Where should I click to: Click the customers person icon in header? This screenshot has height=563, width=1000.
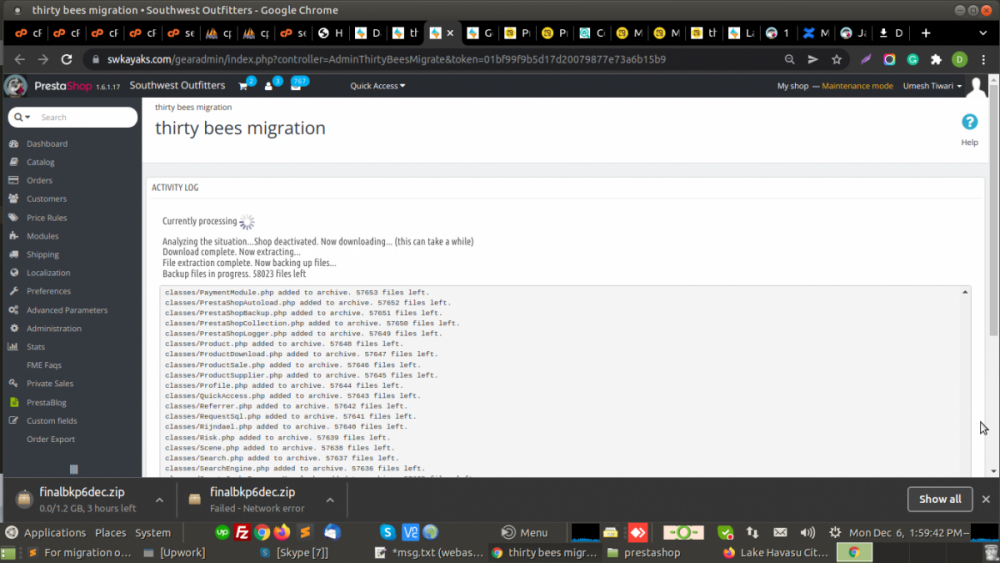269,86
